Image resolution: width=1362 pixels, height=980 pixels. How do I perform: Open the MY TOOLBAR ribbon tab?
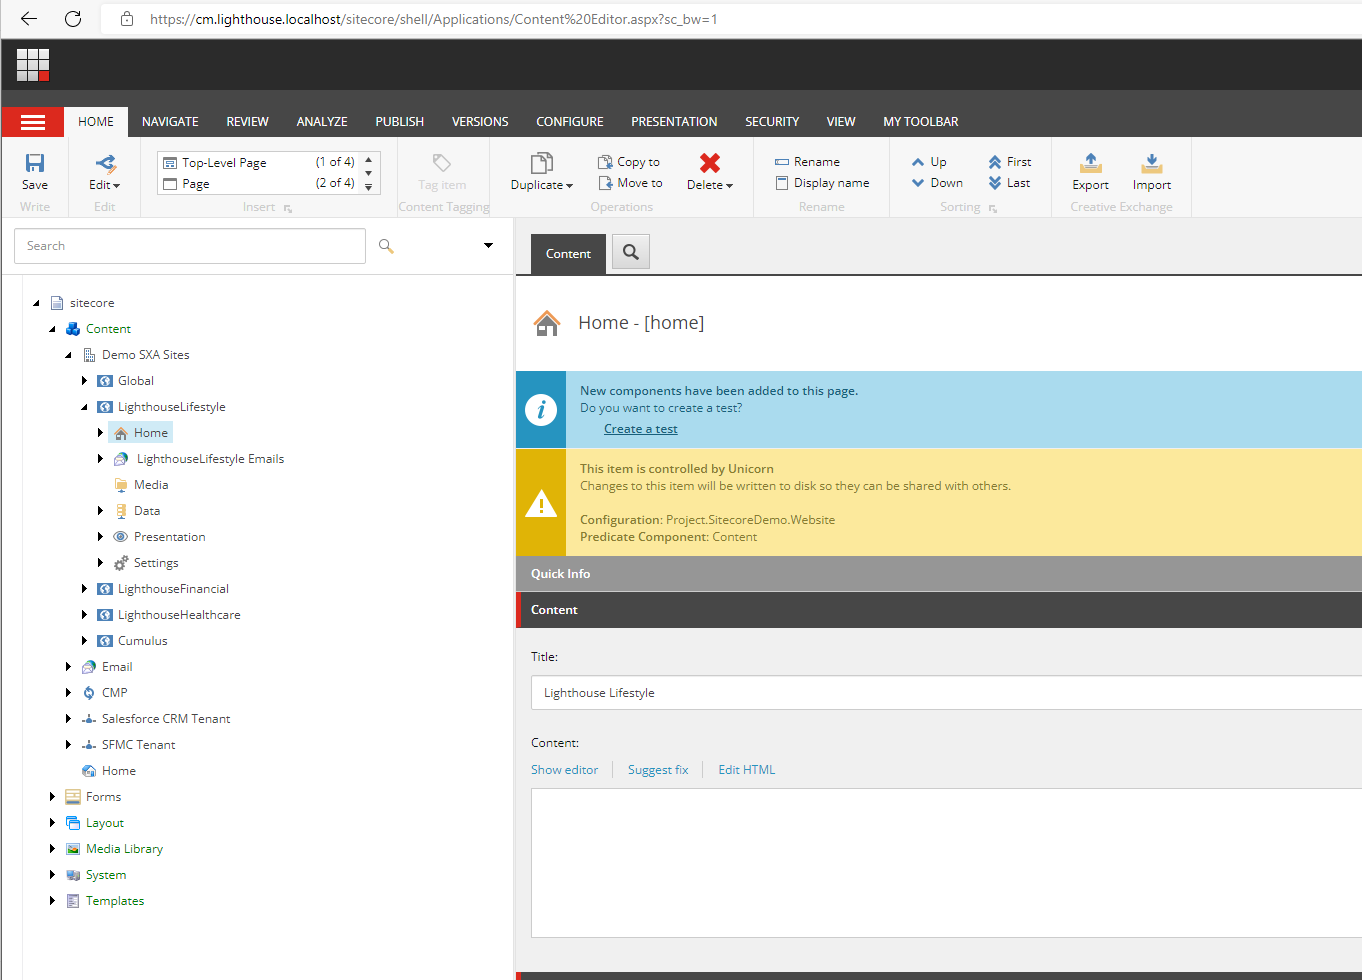920,122
